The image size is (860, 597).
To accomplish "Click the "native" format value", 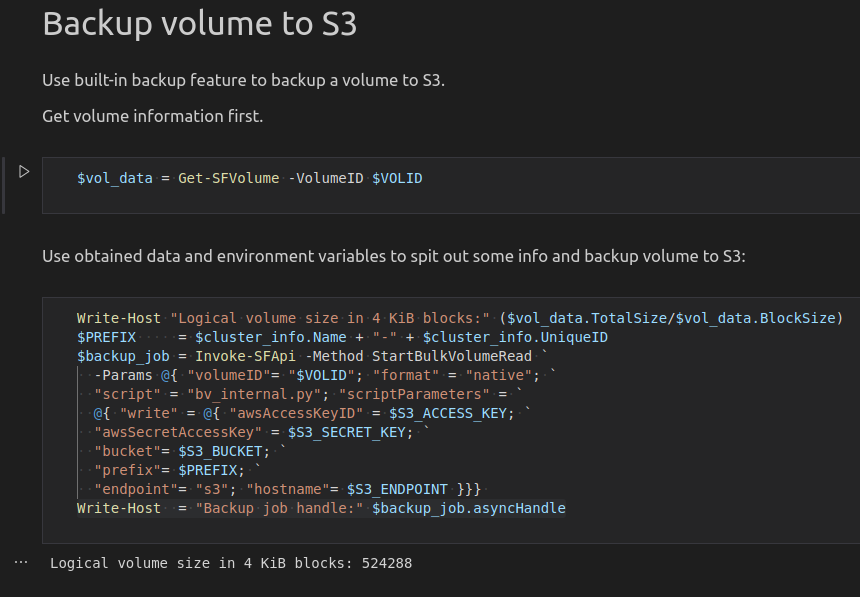I will [x=499, y=375].
